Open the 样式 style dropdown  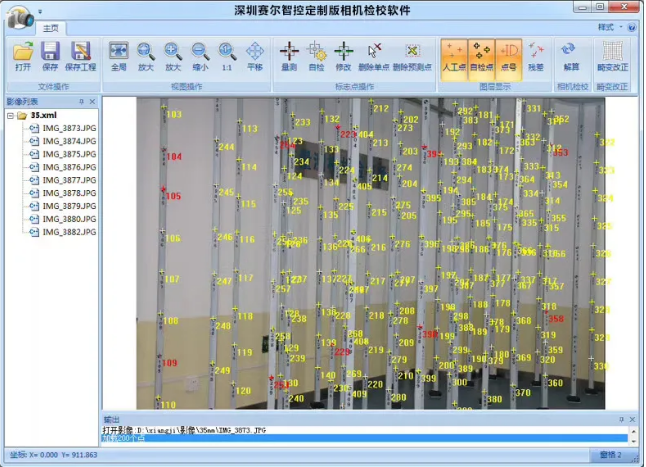tap(608, 27)
